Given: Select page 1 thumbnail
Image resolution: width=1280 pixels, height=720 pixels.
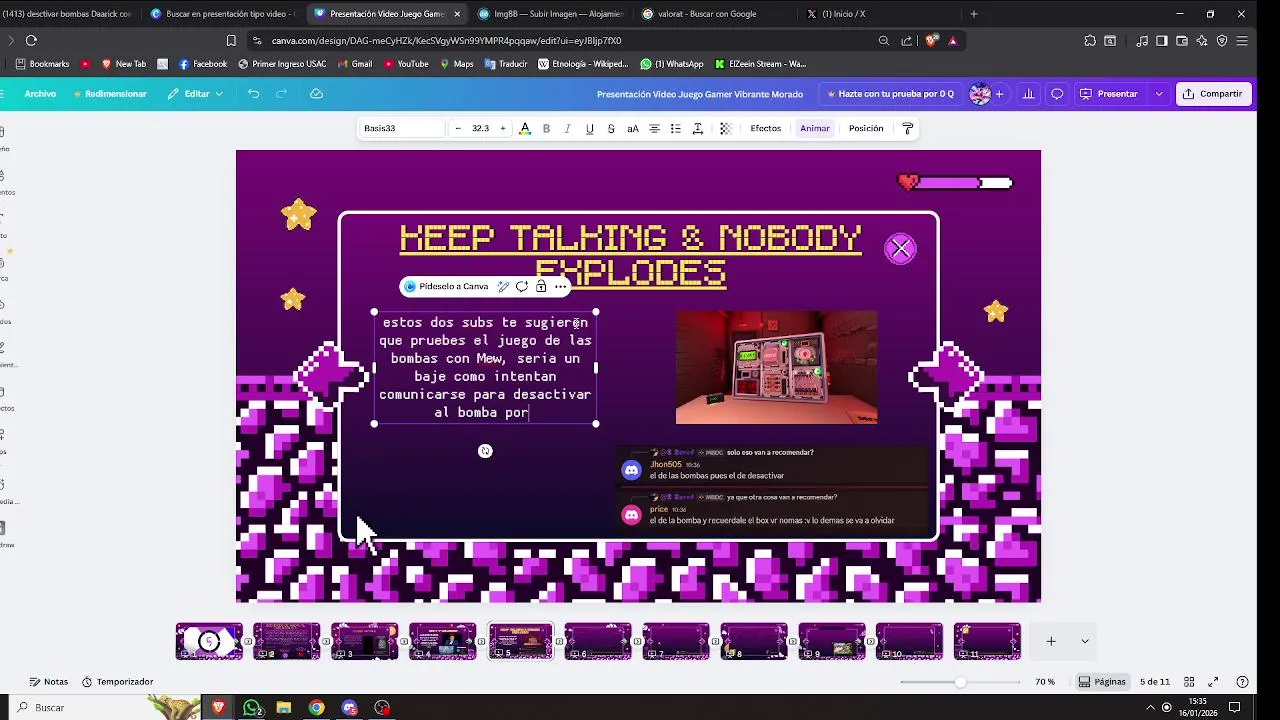Looking at the screenshot, I should point(209,641).
